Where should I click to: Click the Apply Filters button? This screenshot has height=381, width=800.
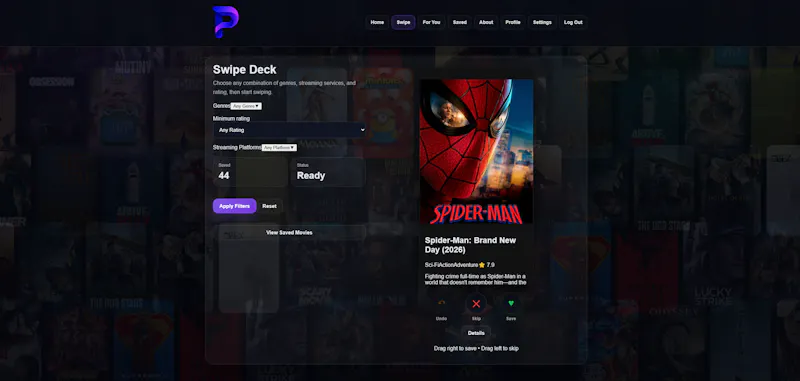coord(234,206)
